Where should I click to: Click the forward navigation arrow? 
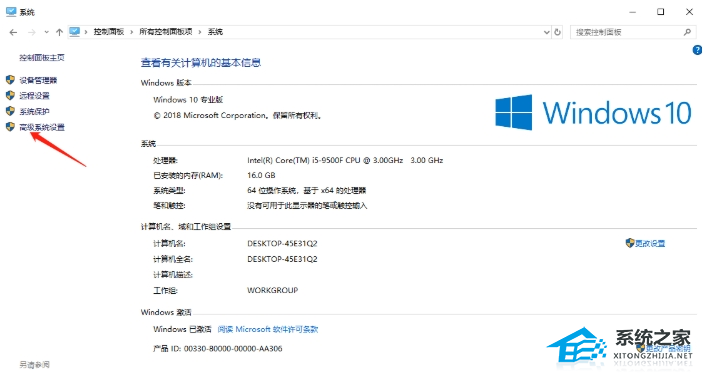click(x=32, y=32)
